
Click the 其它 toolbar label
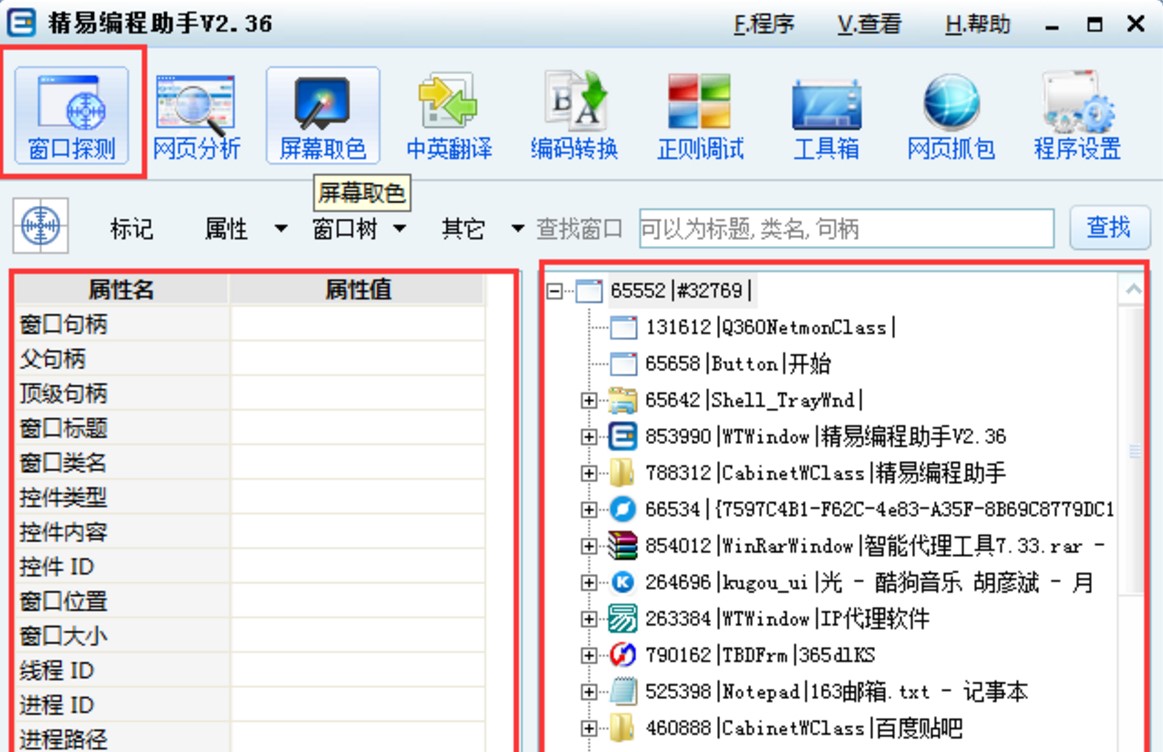point(464,228)
